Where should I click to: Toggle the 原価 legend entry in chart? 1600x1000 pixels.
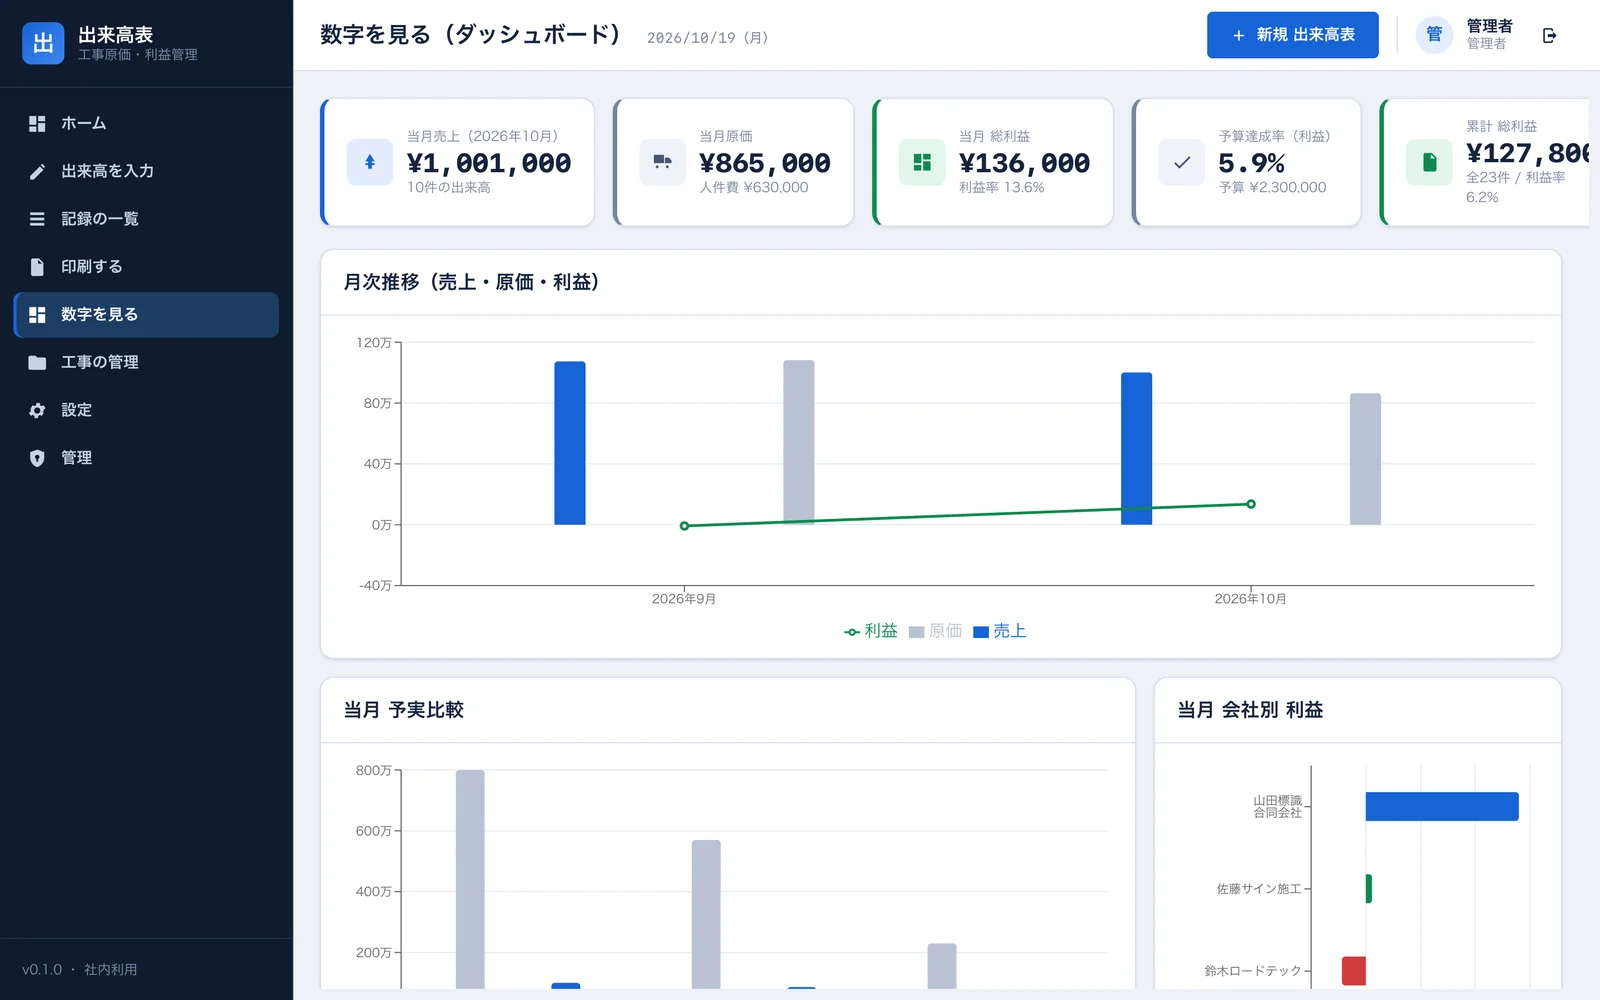click(x=935, y=631)
